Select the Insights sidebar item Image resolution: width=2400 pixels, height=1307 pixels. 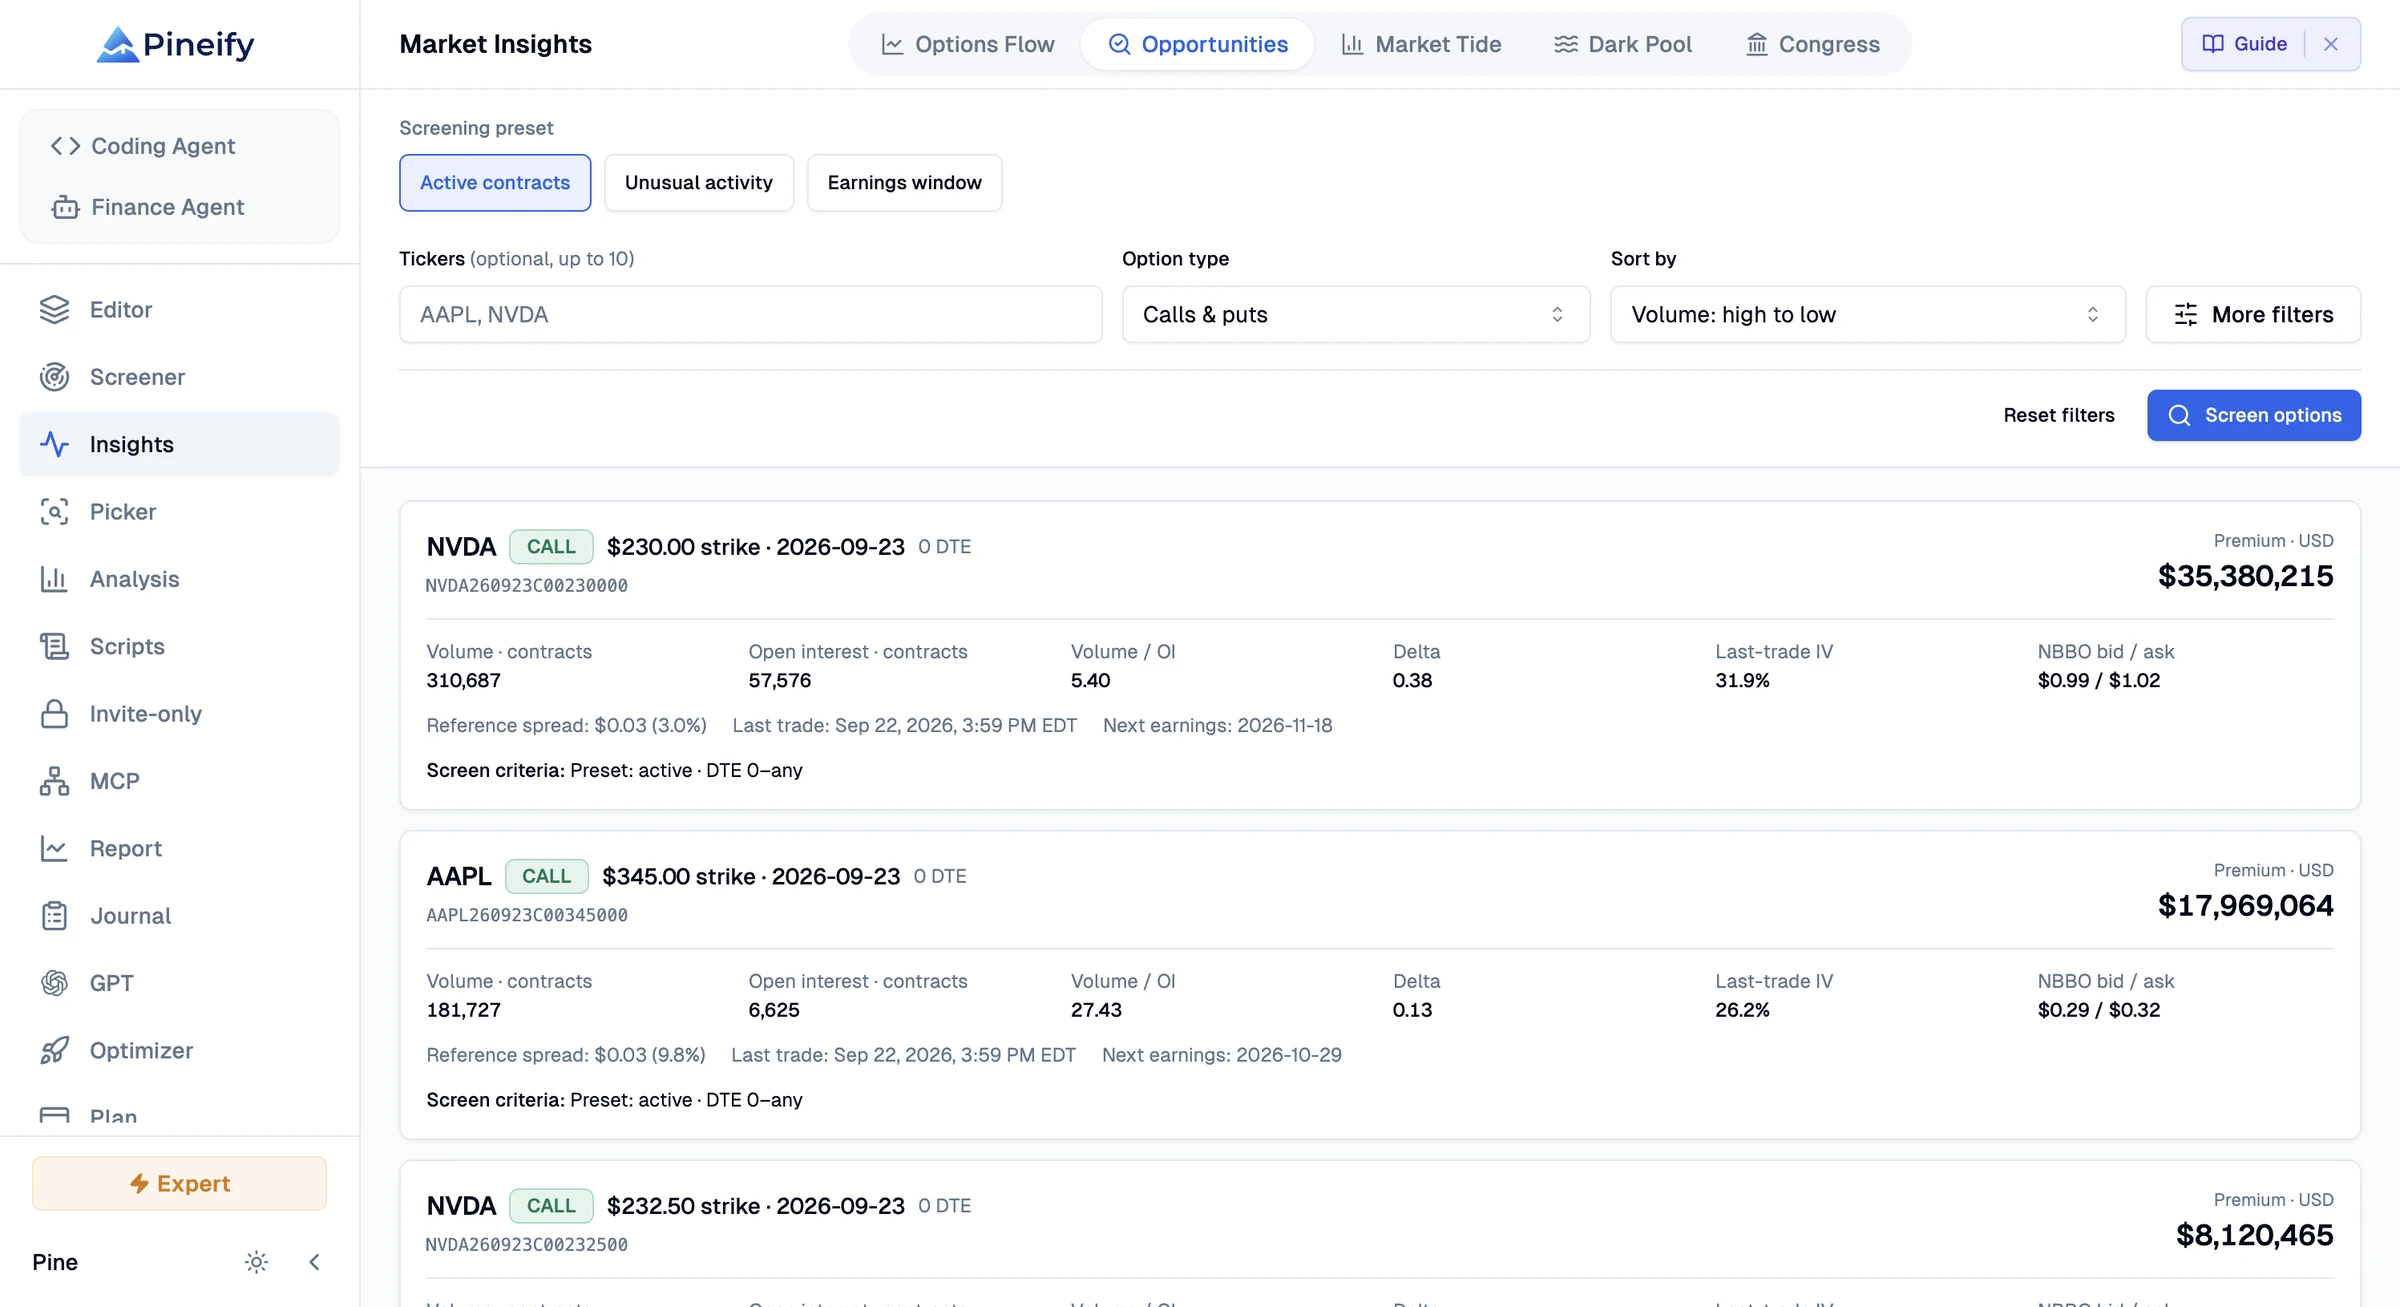point(180,444)
